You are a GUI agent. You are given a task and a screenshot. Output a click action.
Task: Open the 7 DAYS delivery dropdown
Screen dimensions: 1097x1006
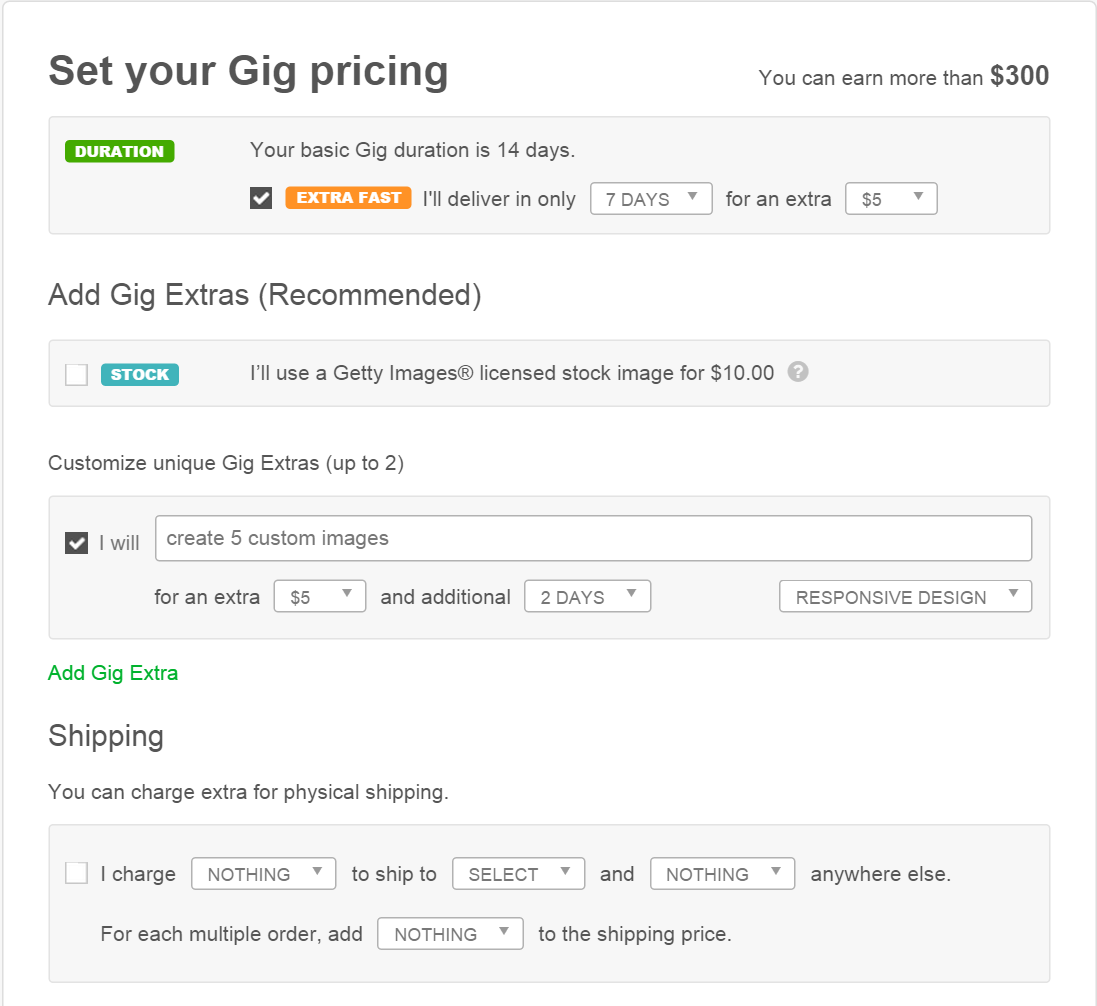tap(651, 199)
